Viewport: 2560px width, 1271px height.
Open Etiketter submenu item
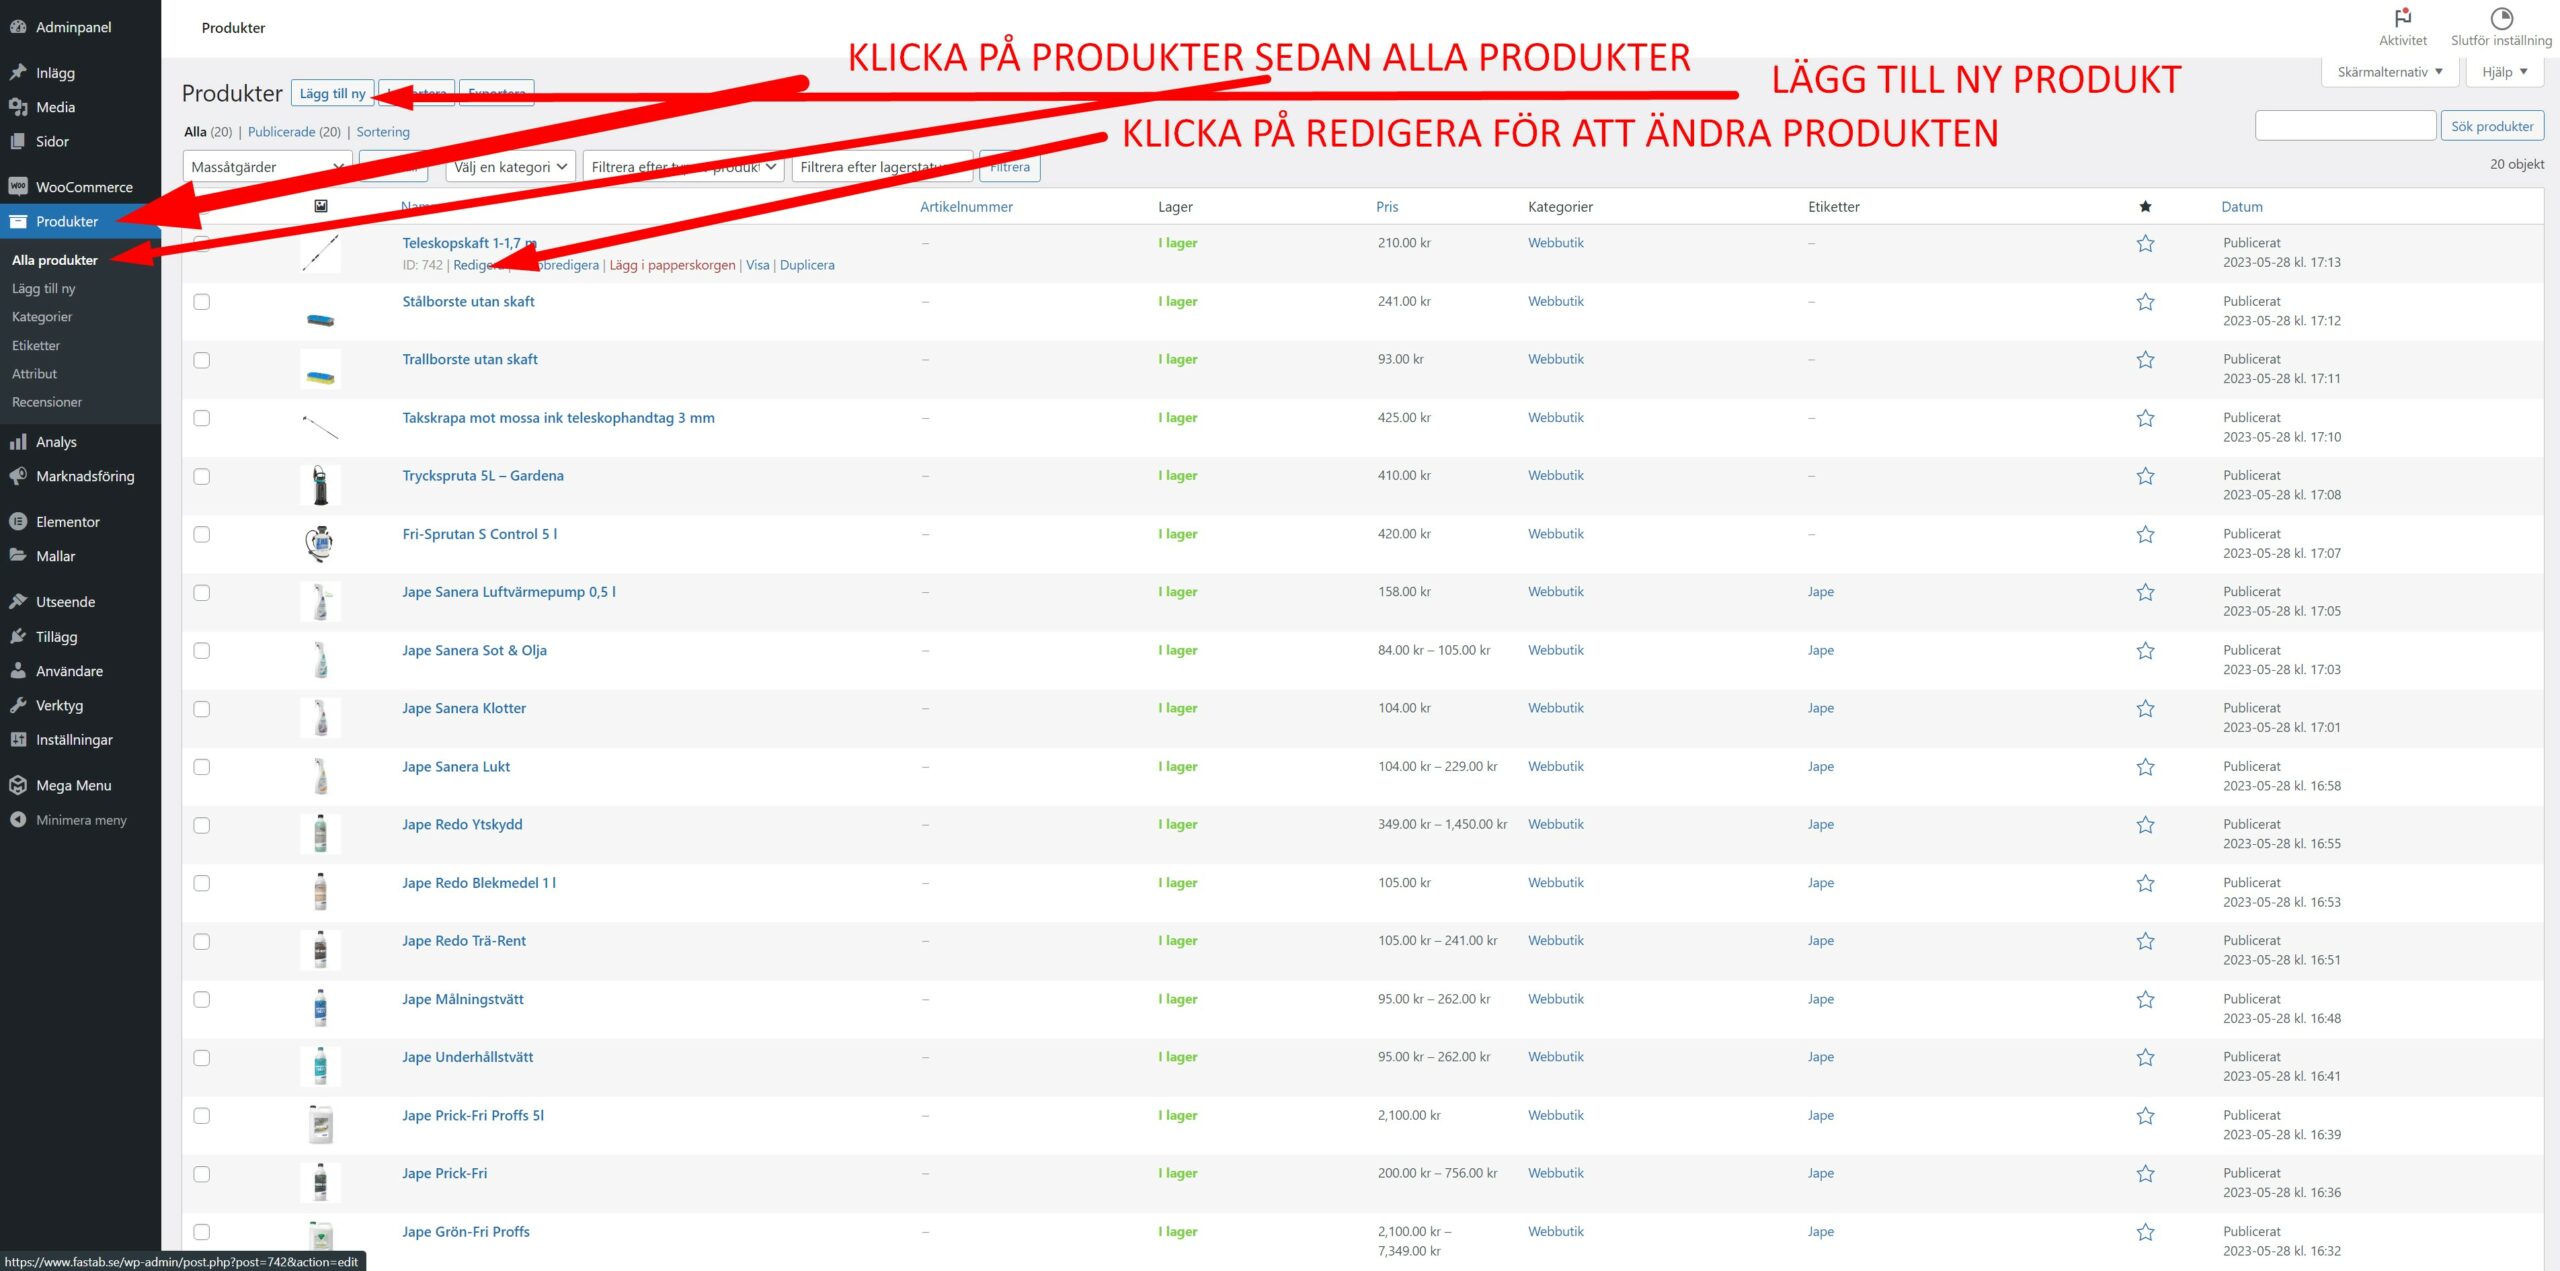point(36,346)
